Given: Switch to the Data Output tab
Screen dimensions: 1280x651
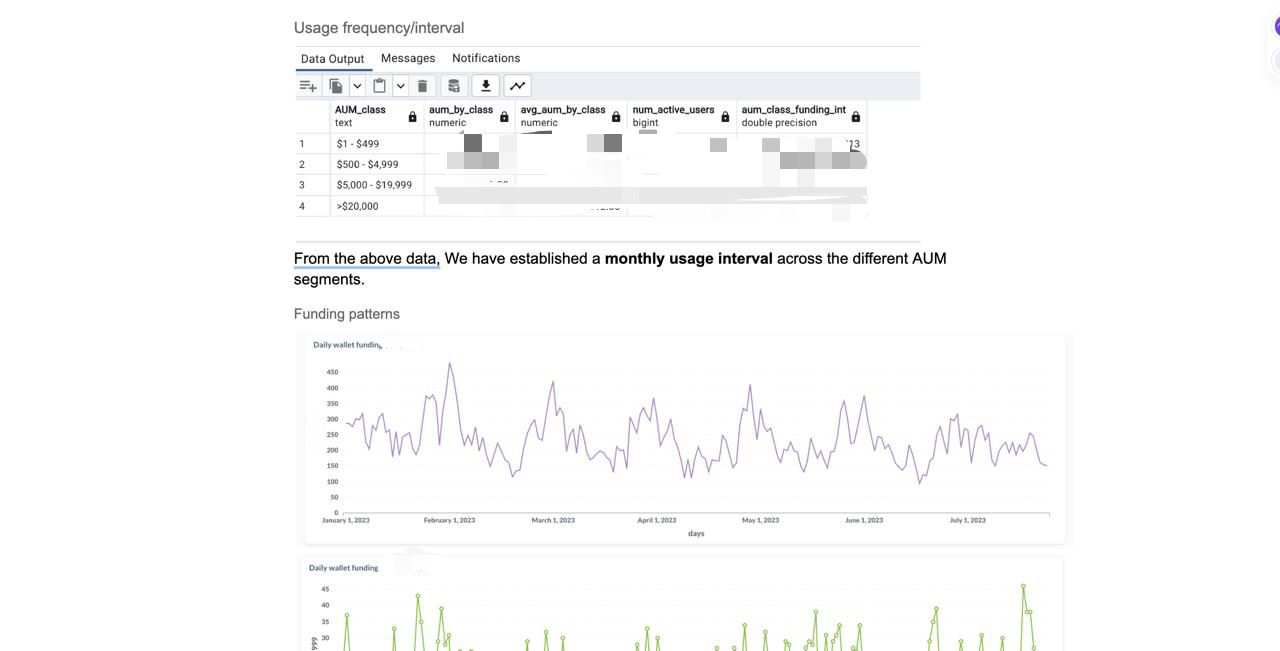Looking at the screenshot, I should [333, 59].
